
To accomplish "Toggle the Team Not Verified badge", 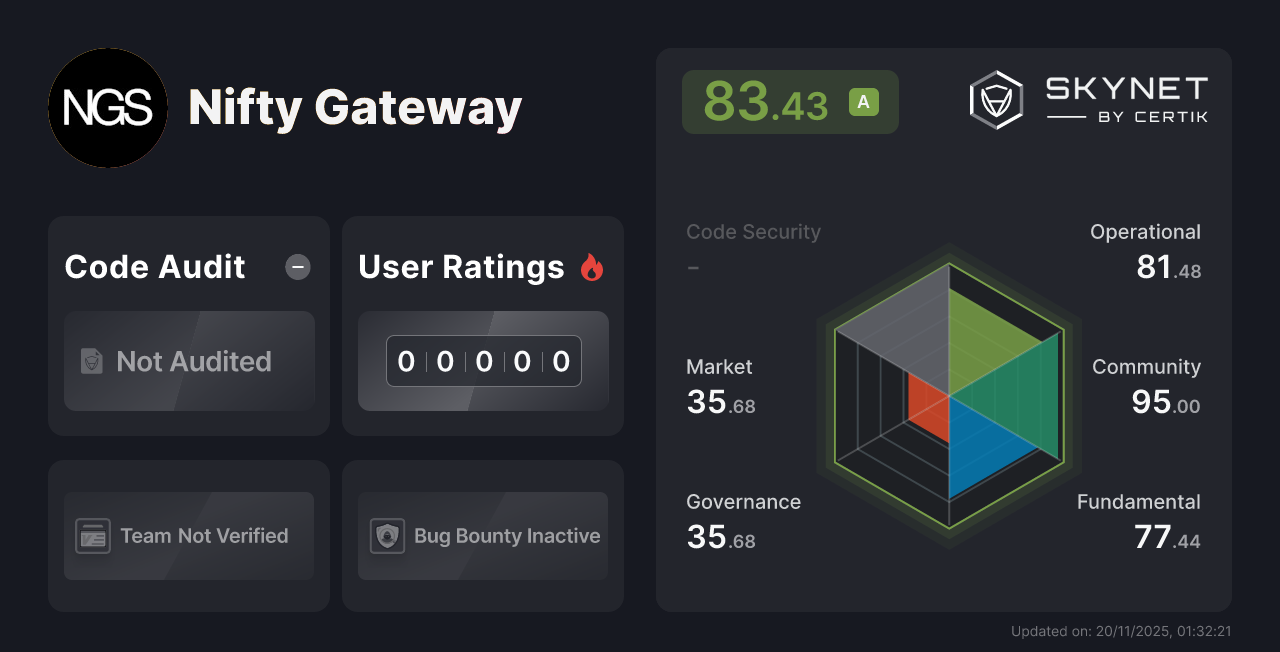I will (x=189, y=536).
